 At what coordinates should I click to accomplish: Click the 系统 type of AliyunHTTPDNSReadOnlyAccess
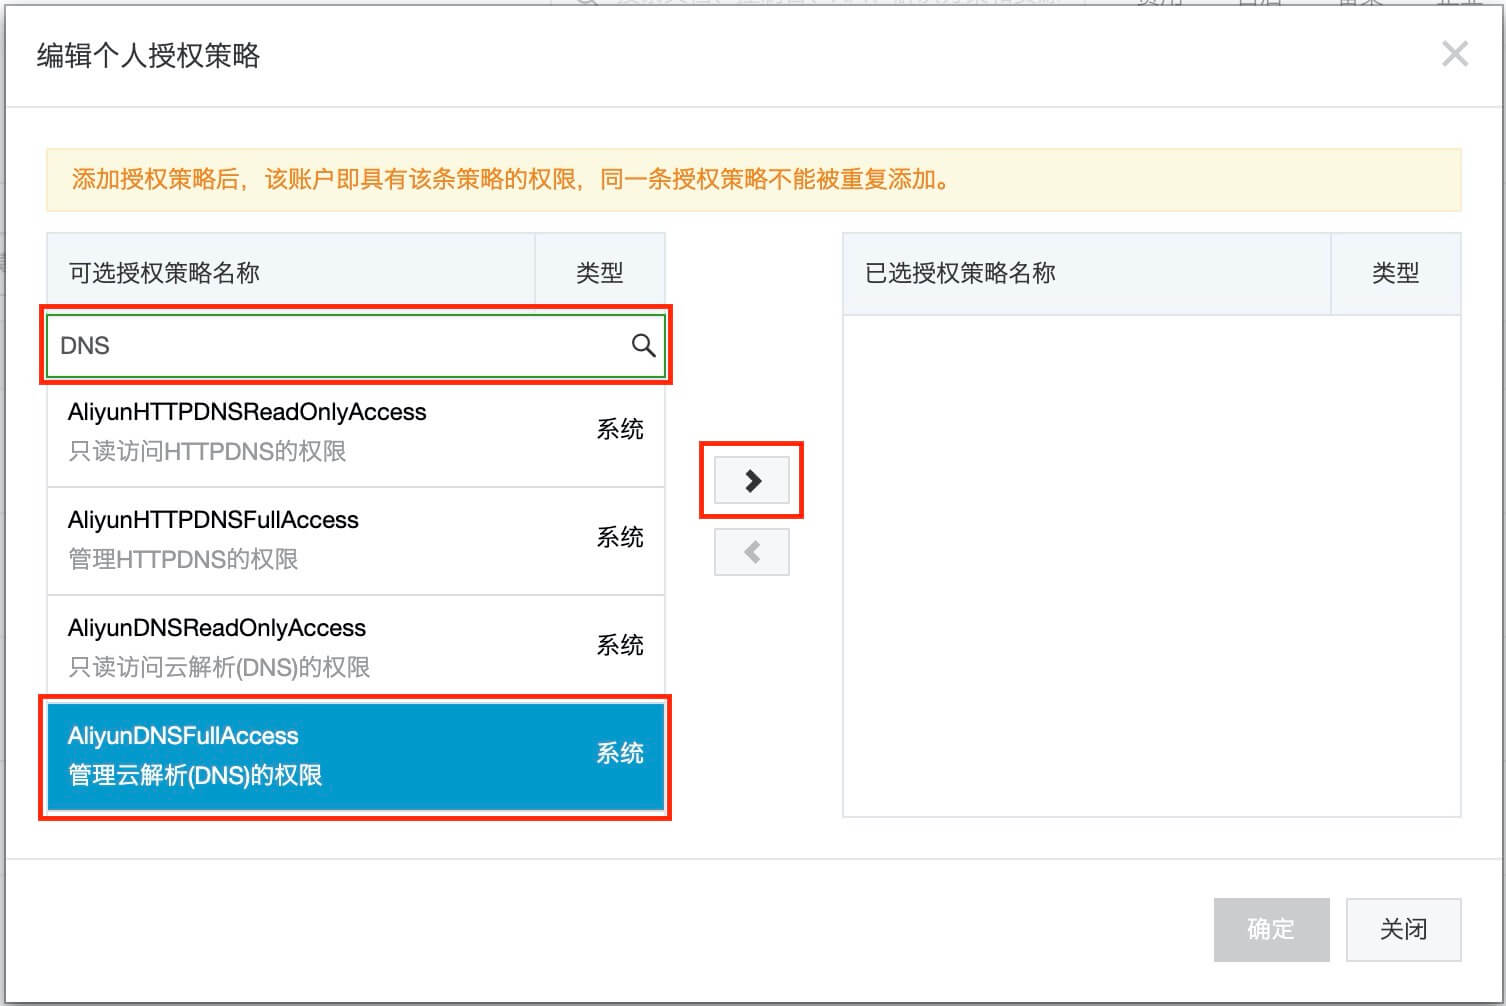point(620,430)
